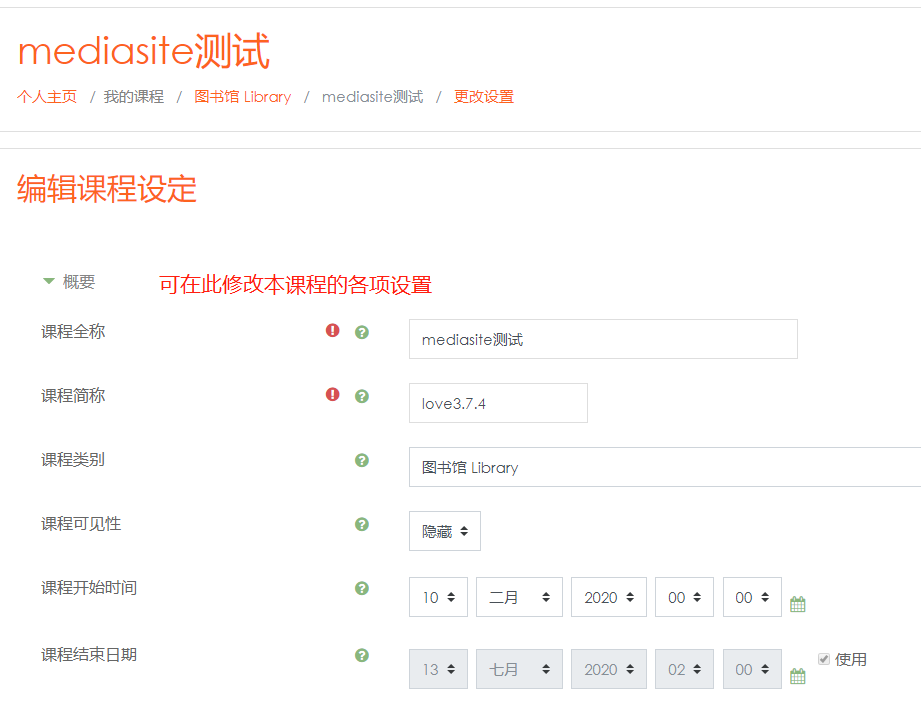The height and width of the screenshot is (717, 921).
Task: Go to 个人主页 in breadcrumb
Action: coord(47,97)
